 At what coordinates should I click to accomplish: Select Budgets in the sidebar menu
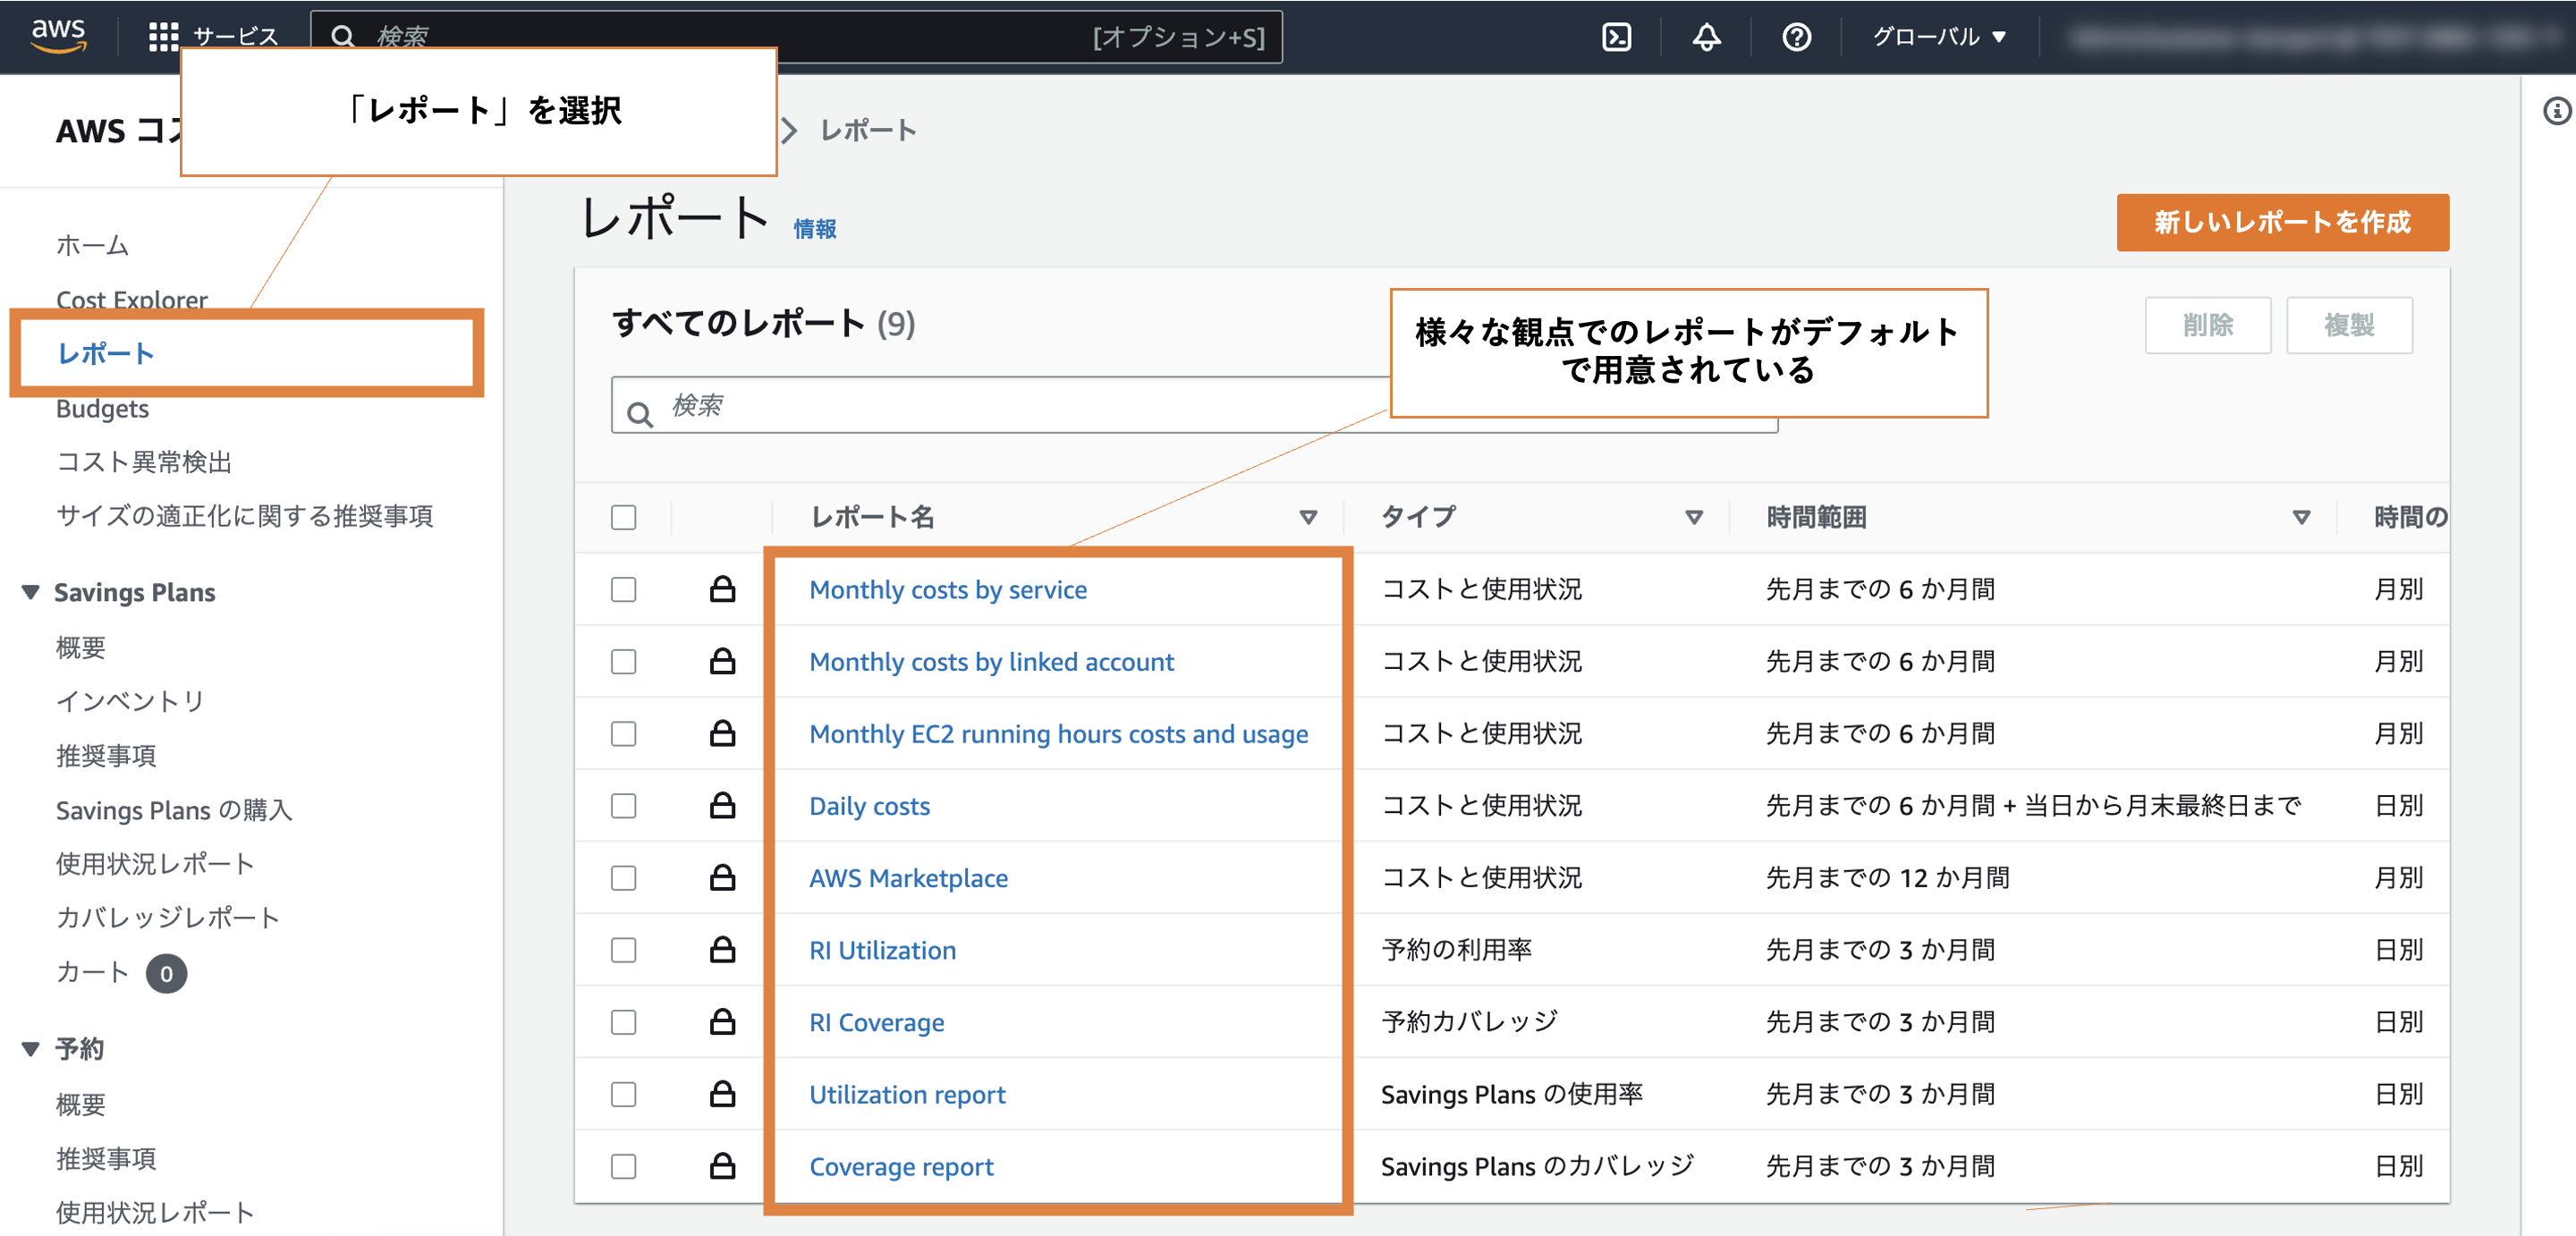(x=102, y=409)
